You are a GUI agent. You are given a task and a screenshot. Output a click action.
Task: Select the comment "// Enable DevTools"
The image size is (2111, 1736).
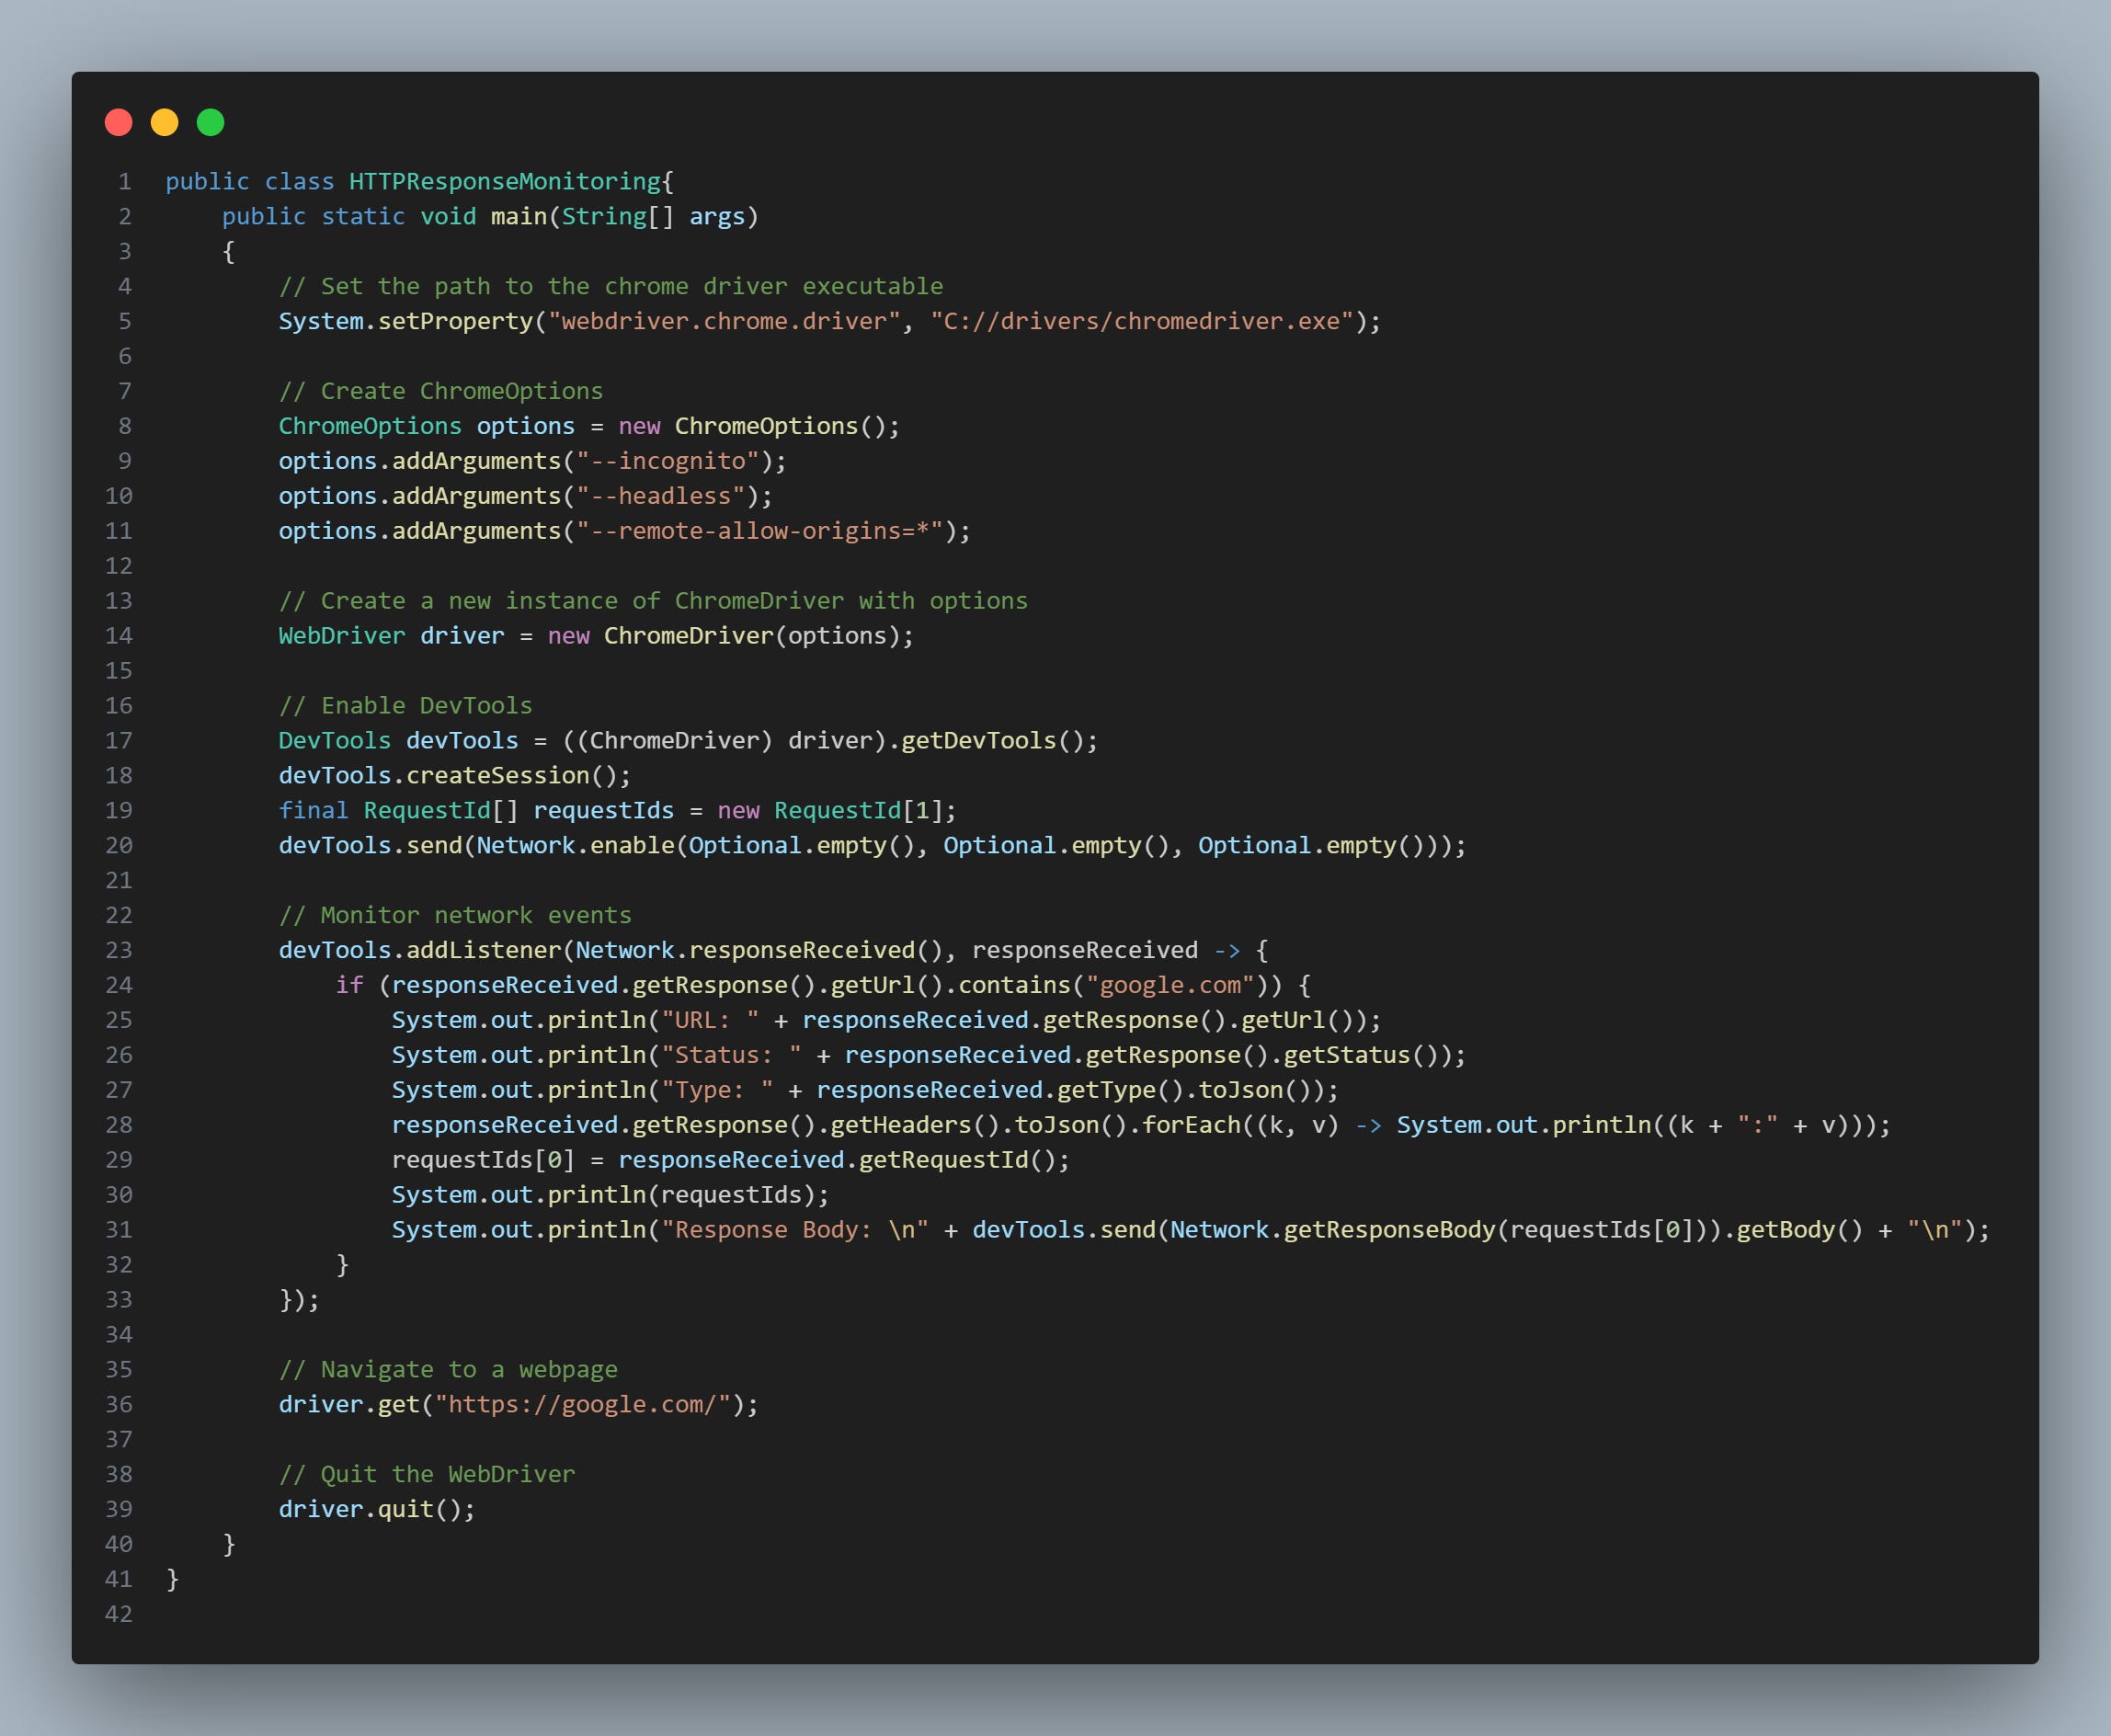coord(407,705)
